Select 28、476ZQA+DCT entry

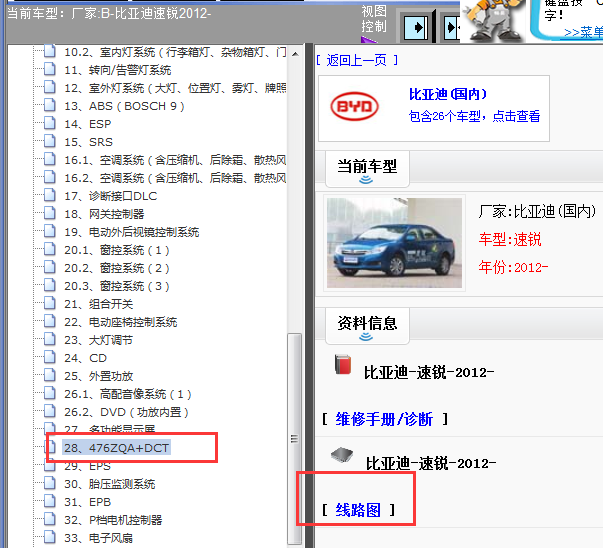coord(116,448)
